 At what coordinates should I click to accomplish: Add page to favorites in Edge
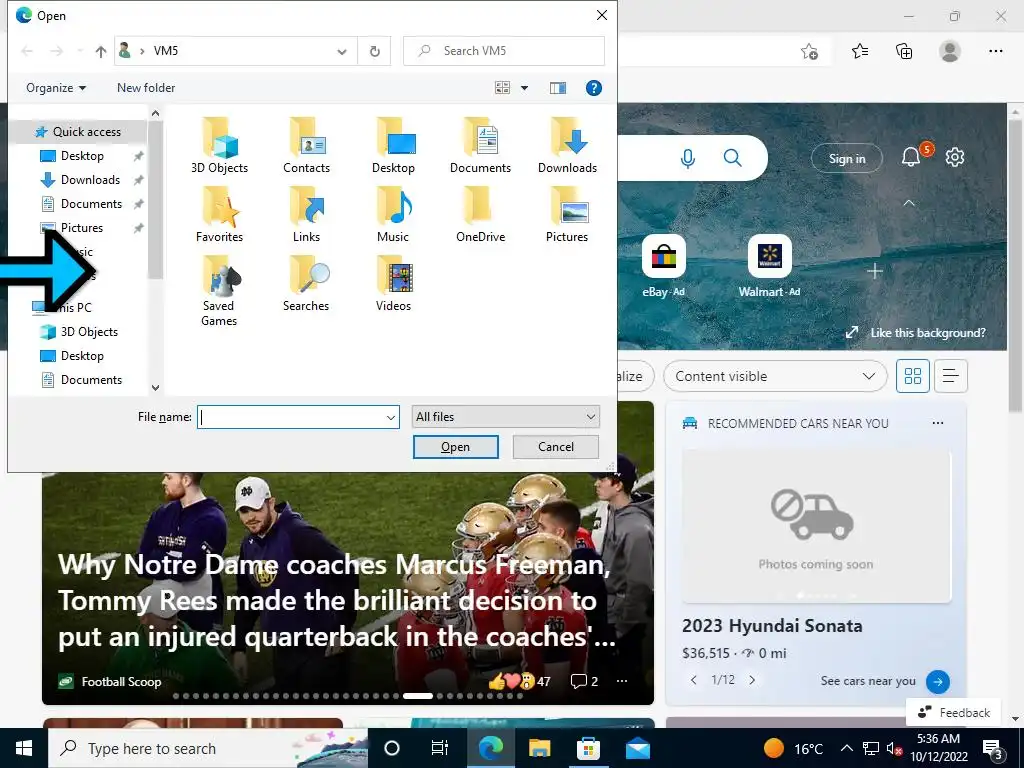810,52
